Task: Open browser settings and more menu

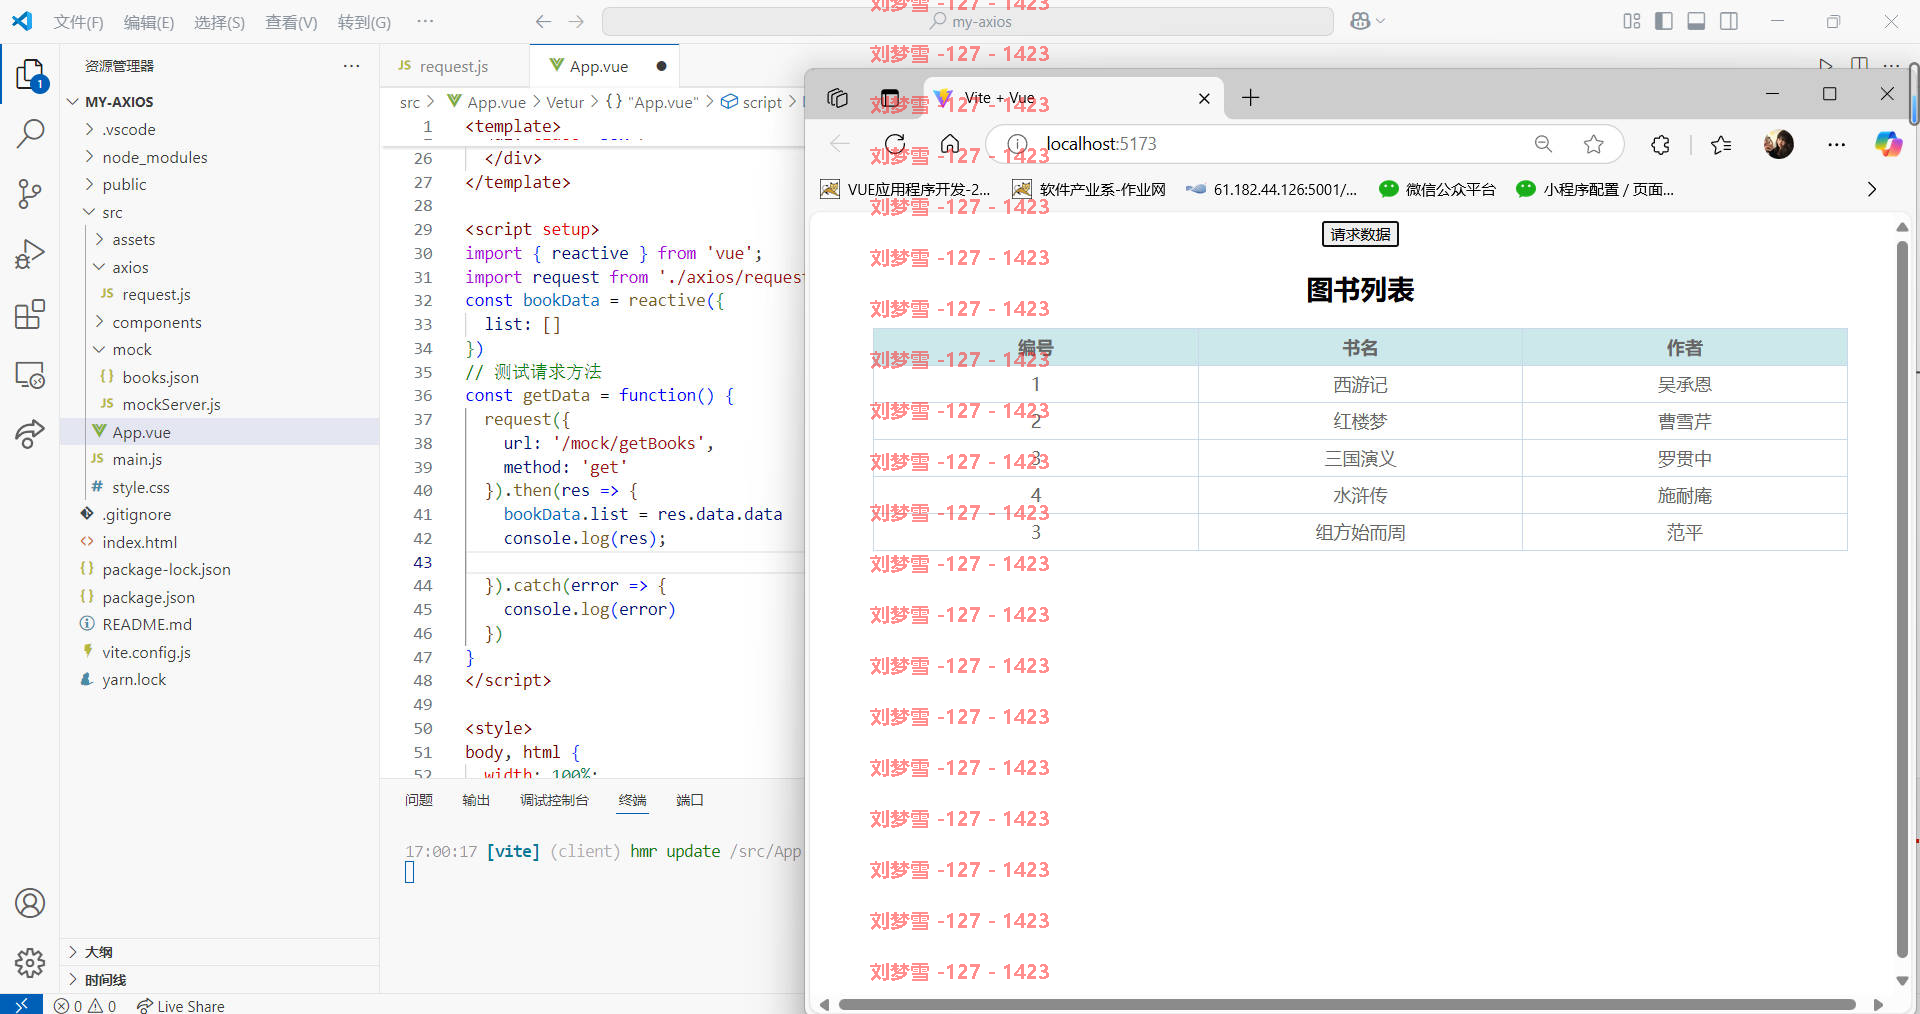Action: pyautogui.click(x=1836, y=144)
